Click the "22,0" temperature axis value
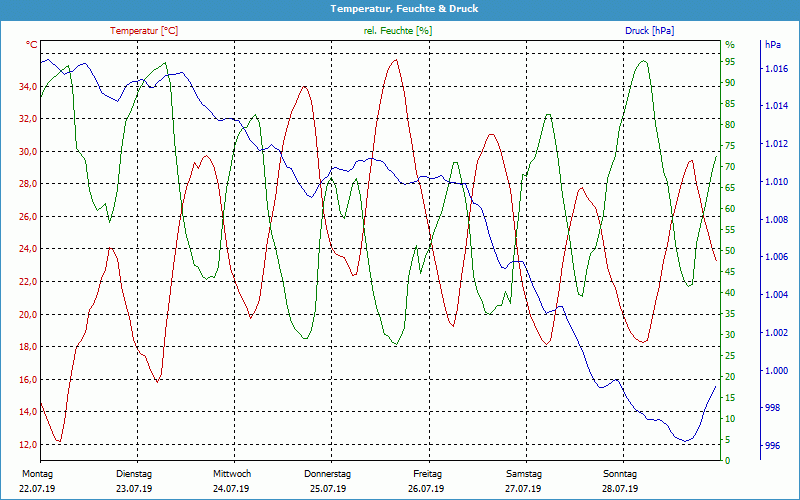 click(x=28, y=282)
